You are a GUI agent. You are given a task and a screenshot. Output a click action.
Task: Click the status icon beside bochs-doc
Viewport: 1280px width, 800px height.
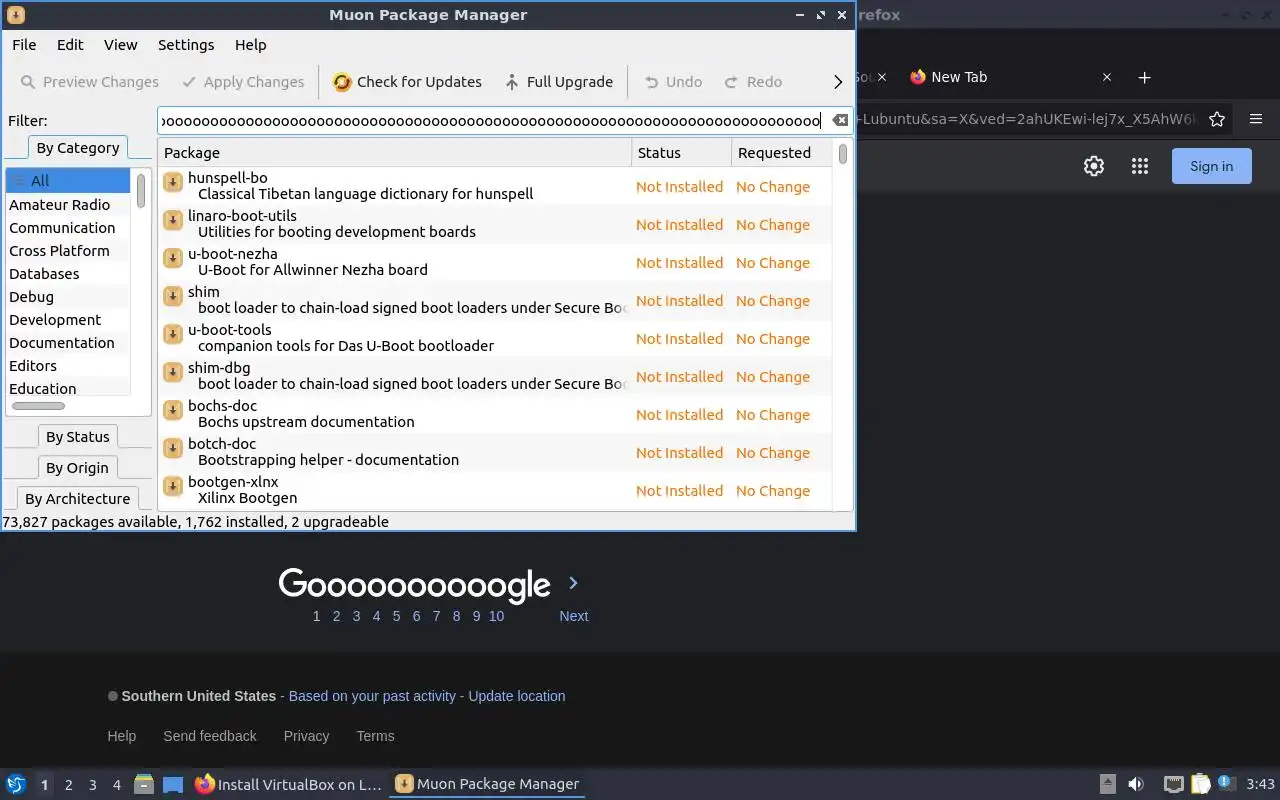click(x=173, y=410)
